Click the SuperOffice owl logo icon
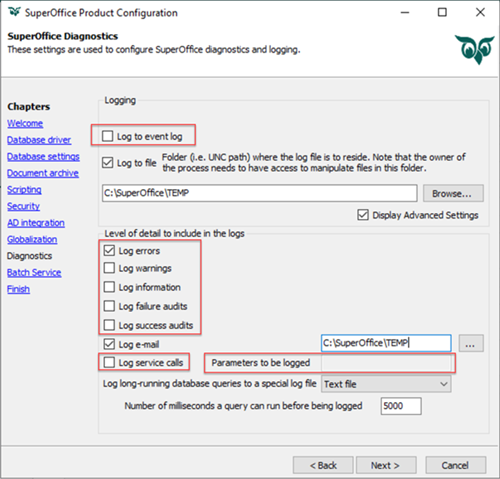Screen dimensions: 500x479 coord(475,50)
